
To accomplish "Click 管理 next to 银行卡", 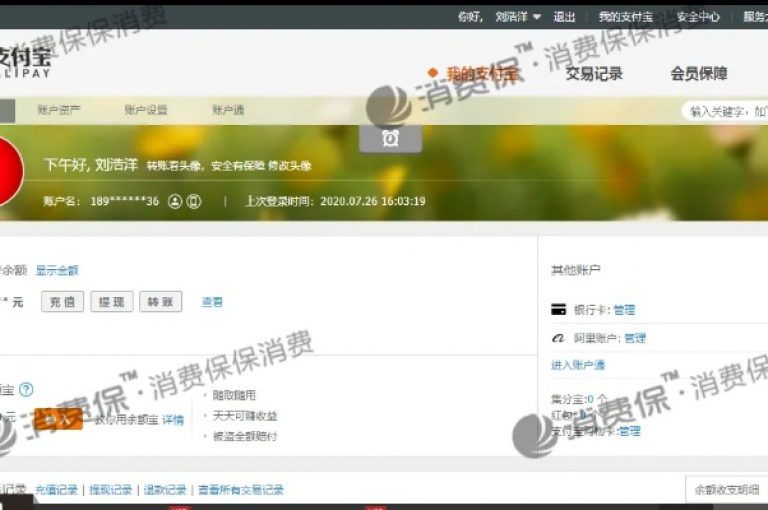I will 624,310.
